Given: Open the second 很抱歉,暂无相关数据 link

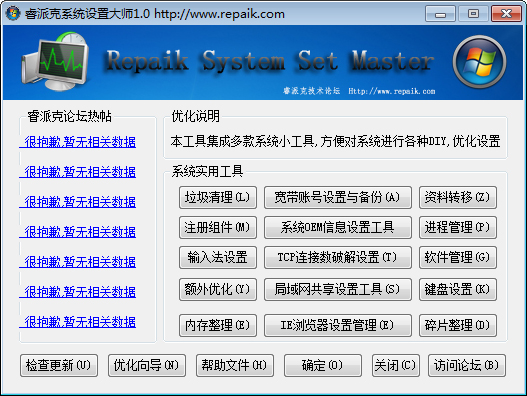Looking at the screenshot, I should click(78, 172).
